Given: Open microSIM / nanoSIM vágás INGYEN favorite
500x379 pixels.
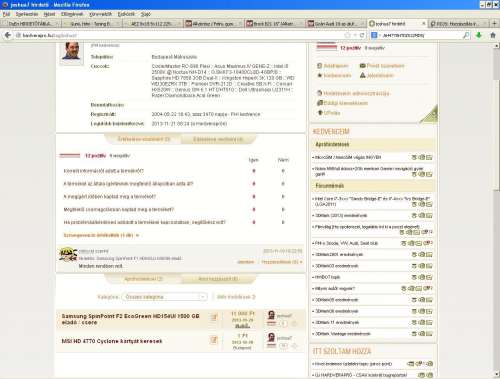Looking at the screenshot, I should pos(348,157).
